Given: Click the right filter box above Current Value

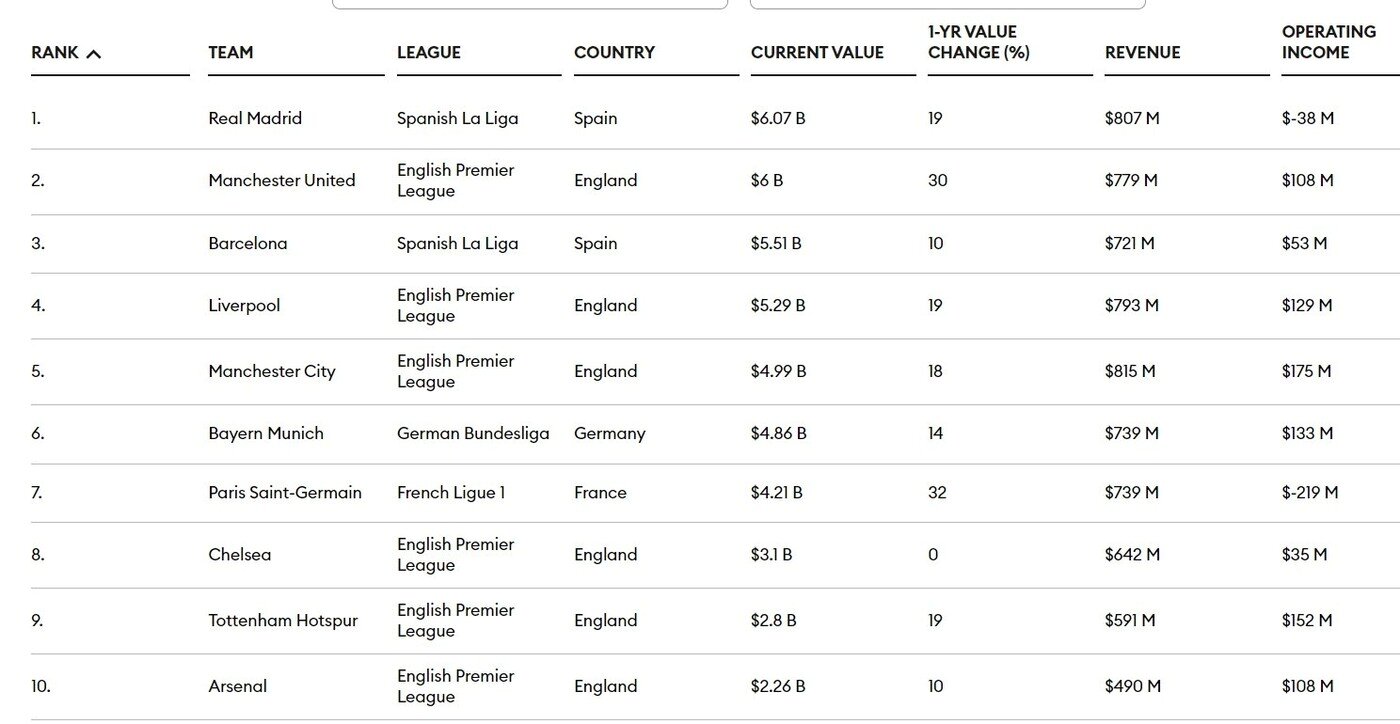Looking at the screenshot, I should point(947,4).
